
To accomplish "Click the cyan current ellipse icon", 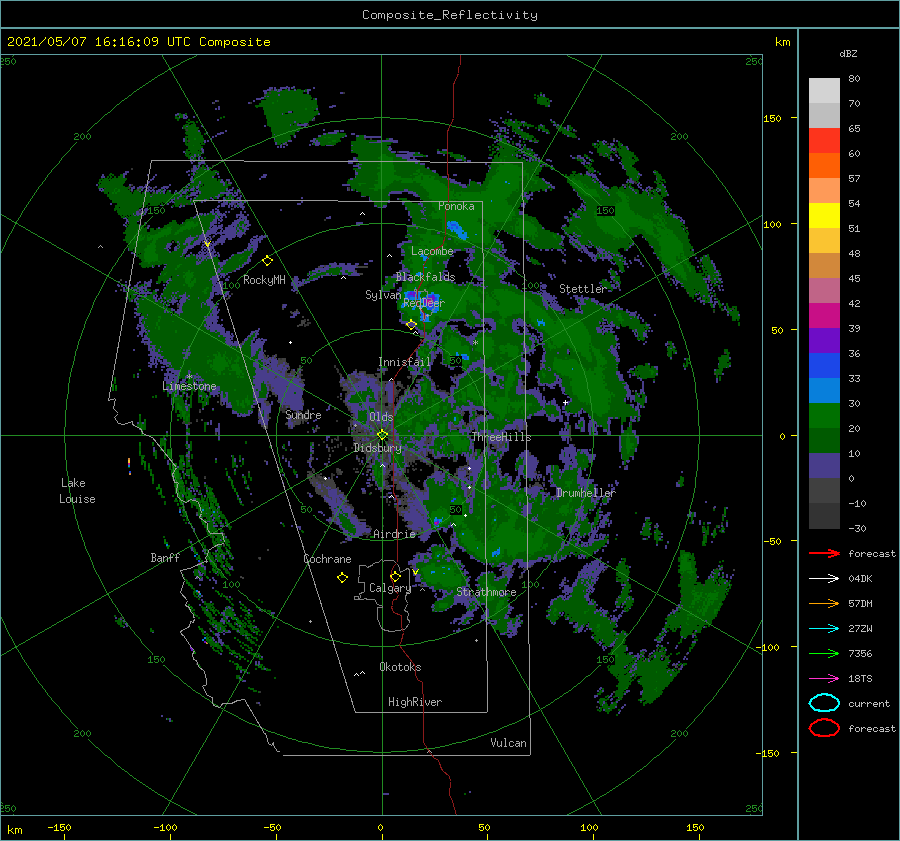I will [x=824, y=703].
